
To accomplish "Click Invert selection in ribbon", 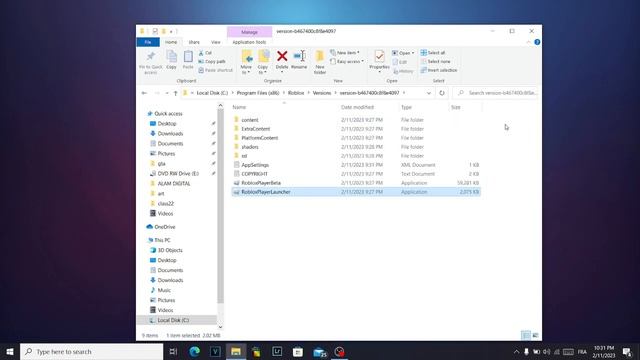I will [x=439, y=70].
